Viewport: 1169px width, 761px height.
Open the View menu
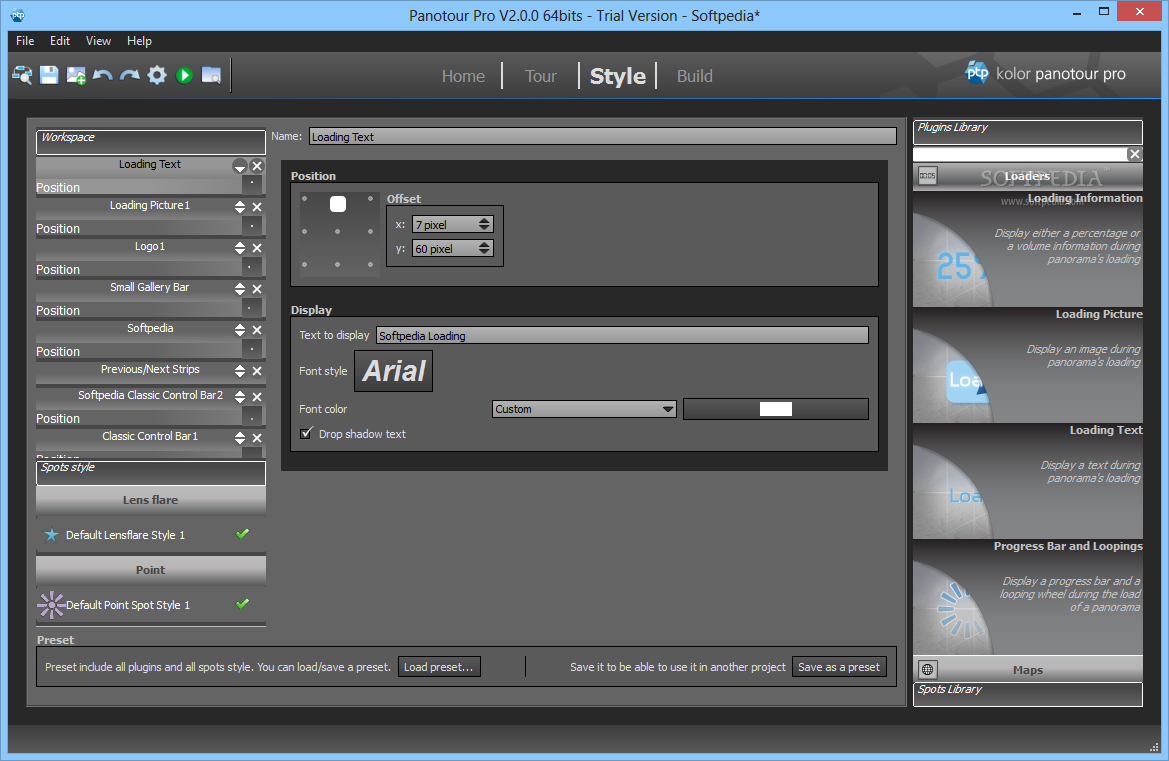[x=98, y=41]
